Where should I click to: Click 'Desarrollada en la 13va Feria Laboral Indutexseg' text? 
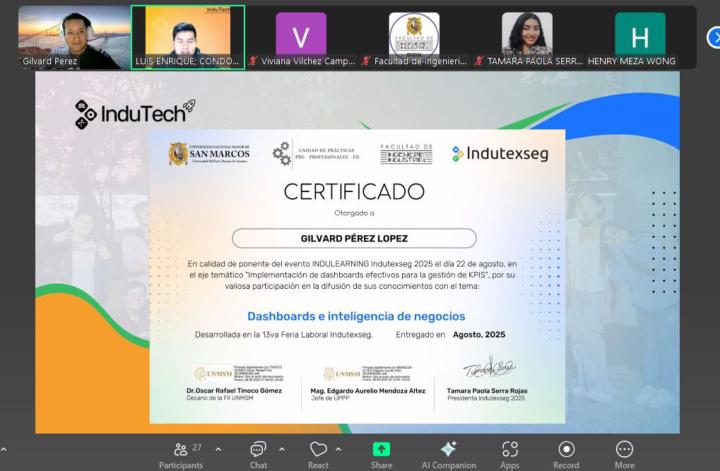[x=283, y=335]
